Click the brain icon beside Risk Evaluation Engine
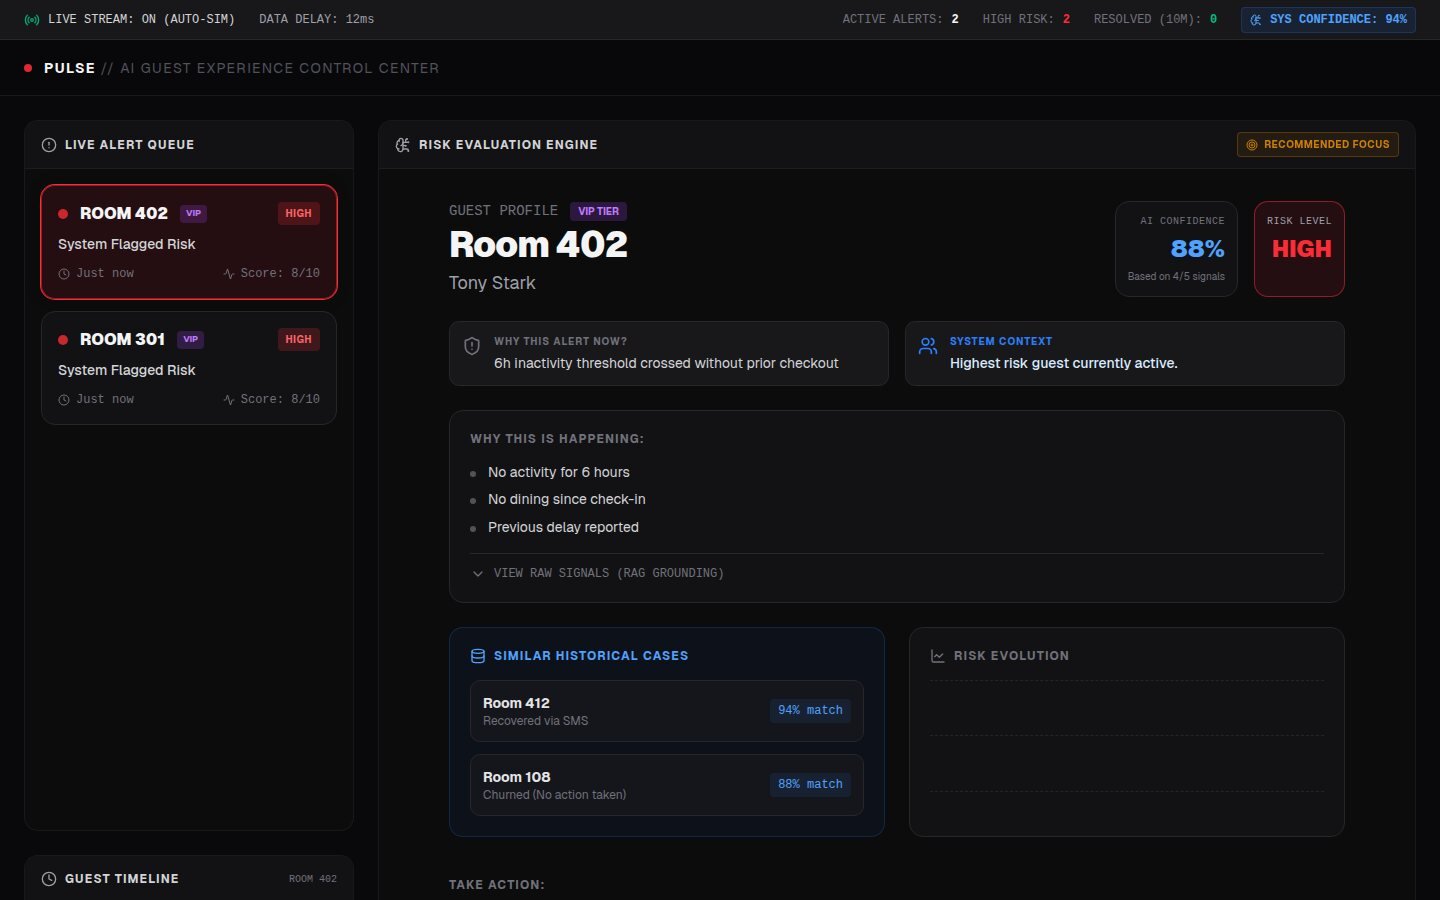Viewport: 1440px width, 900px height. click(403, 145)
